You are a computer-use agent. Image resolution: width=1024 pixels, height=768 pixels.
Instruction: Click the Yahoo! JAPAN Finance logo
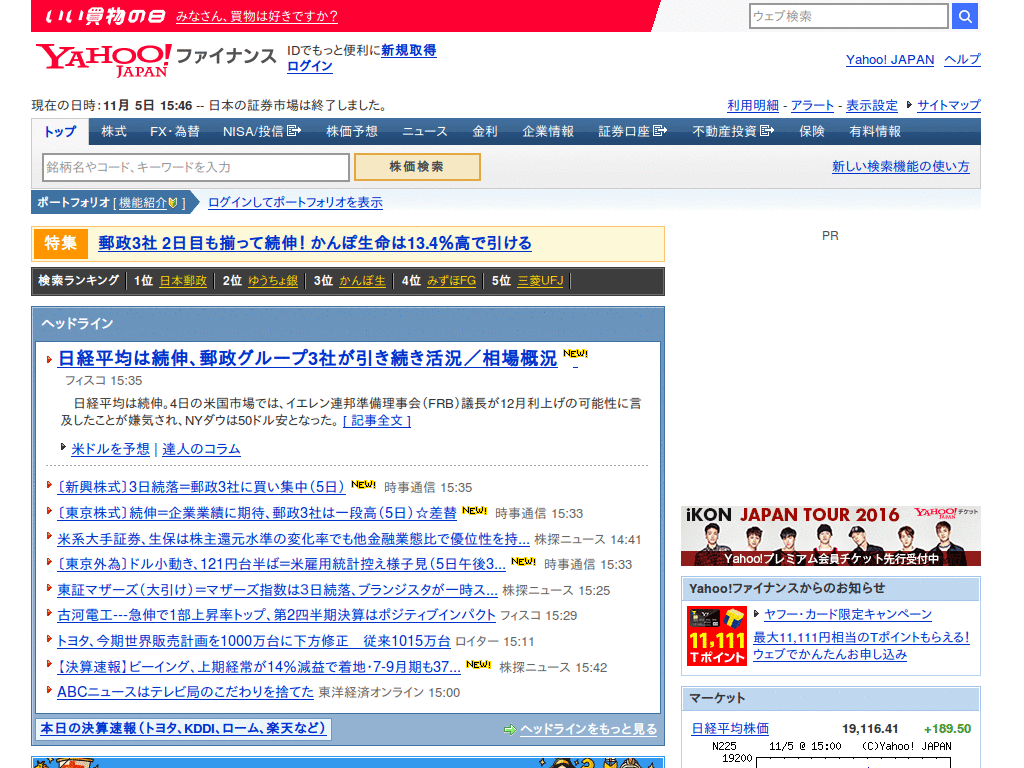tap(156, 59)
